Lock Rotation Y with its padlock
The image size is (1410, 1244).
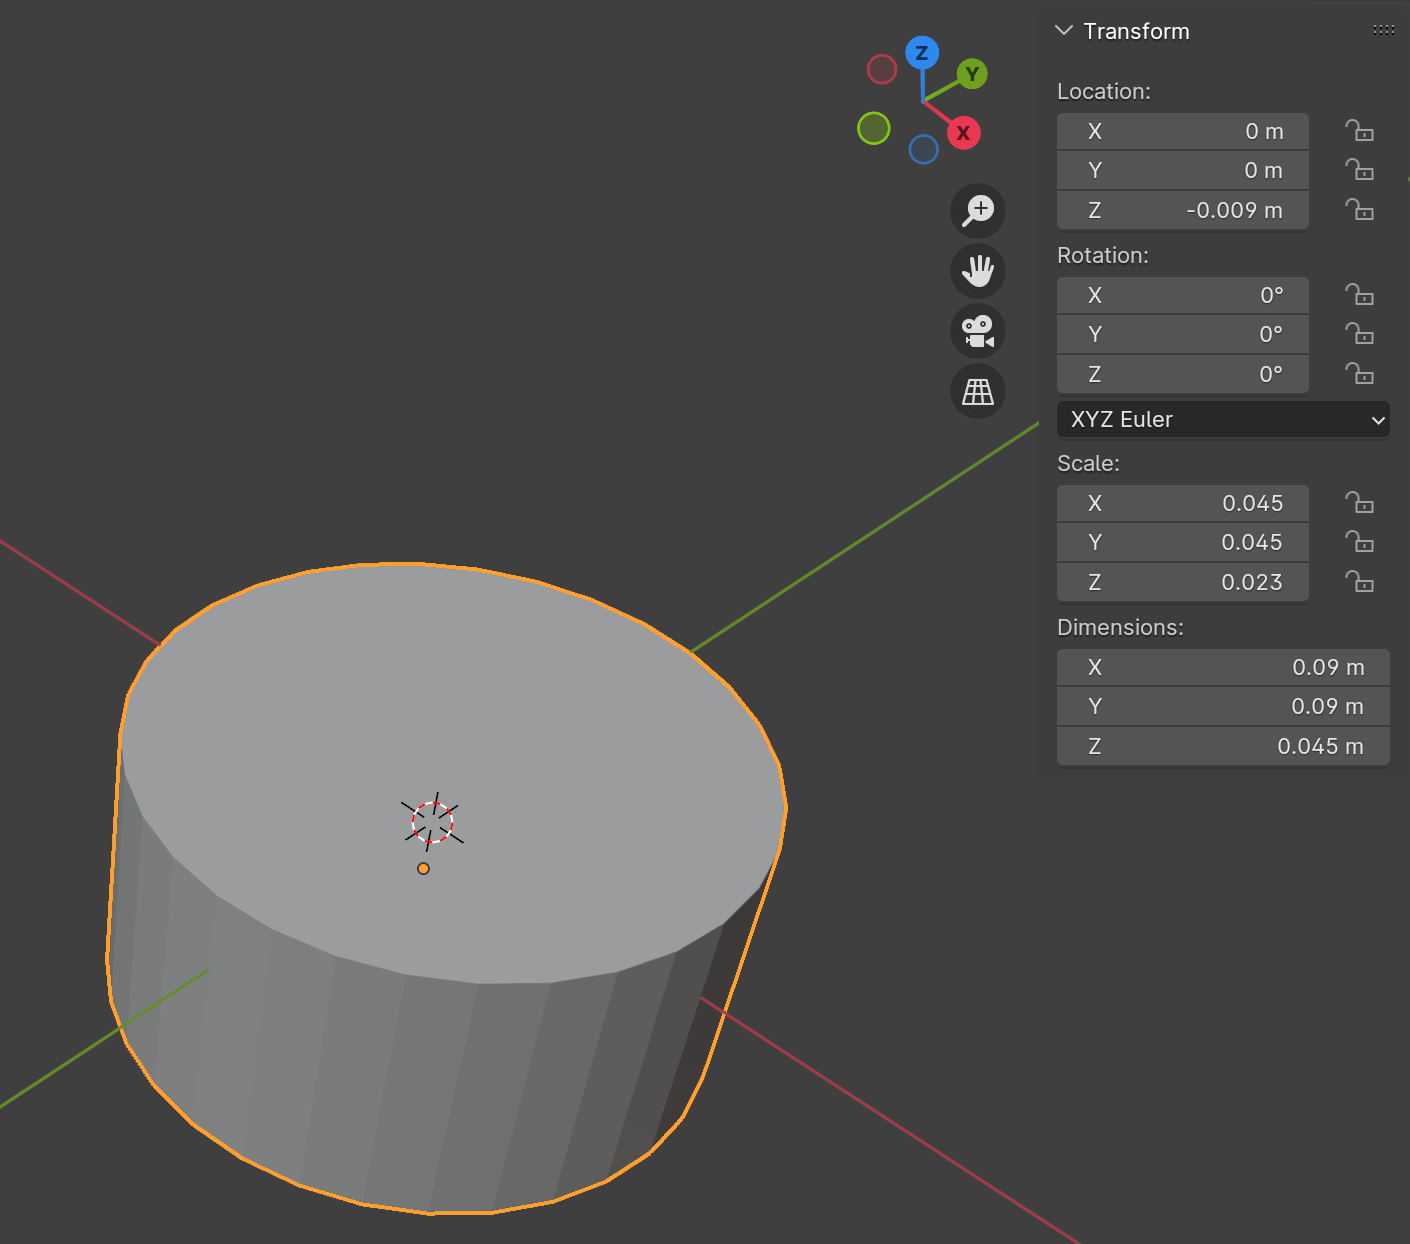coord(1359,334)
